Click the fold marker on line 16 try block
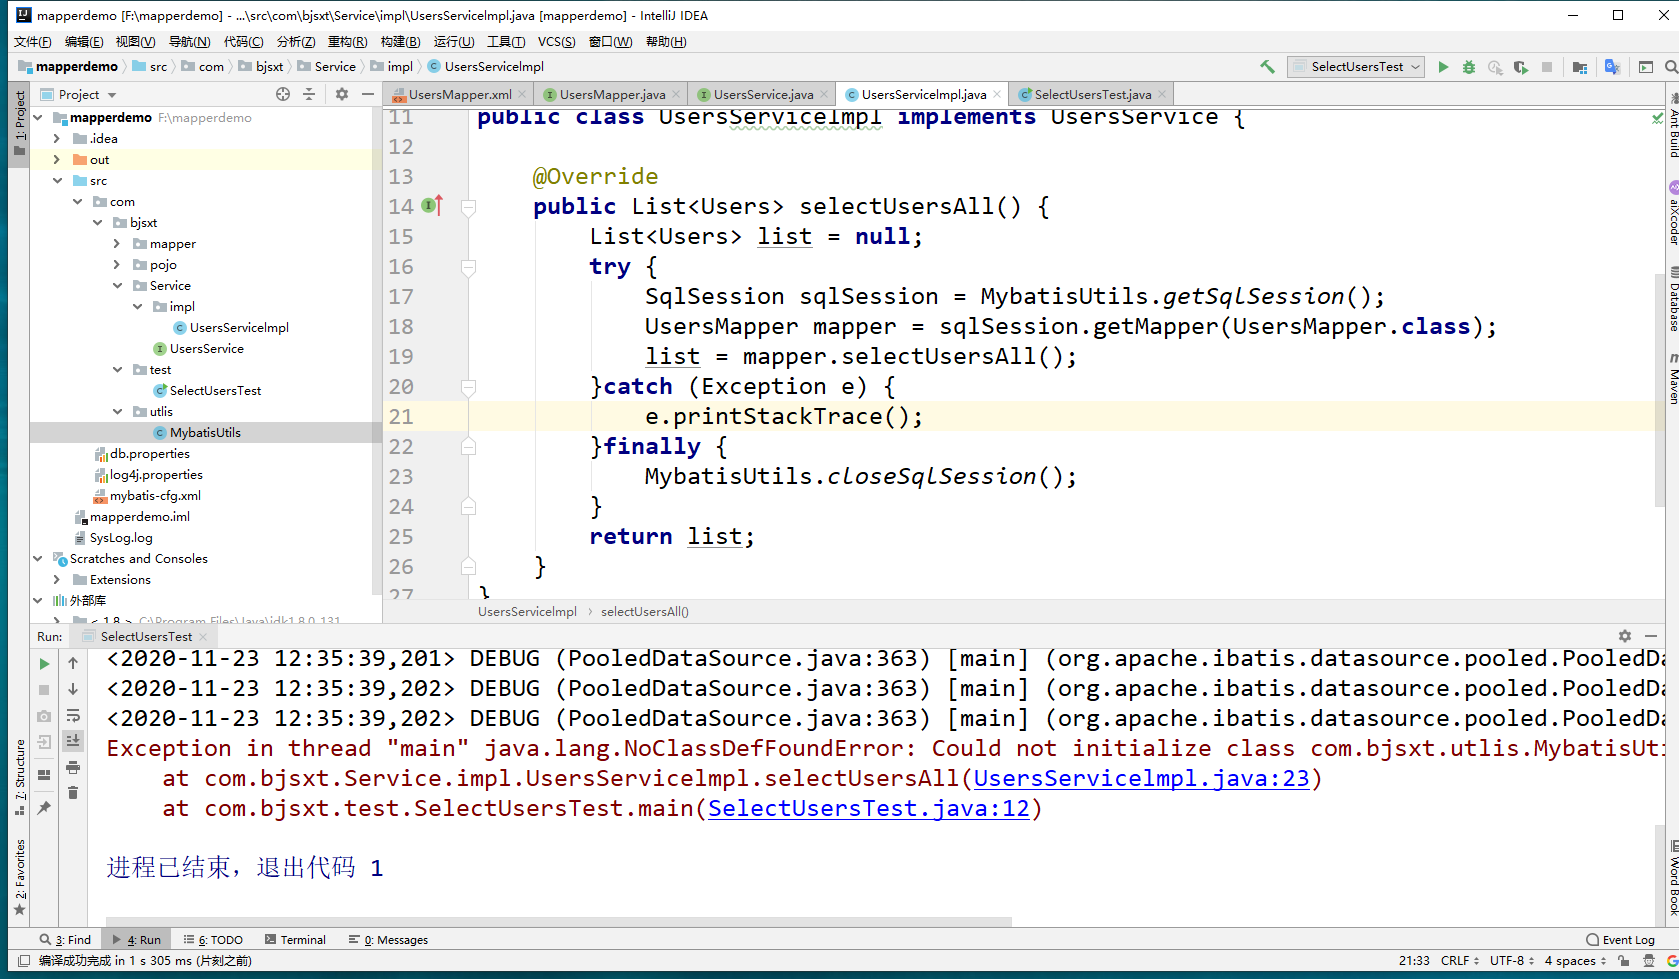1679x979 pixels. click(x=467, y=267)
